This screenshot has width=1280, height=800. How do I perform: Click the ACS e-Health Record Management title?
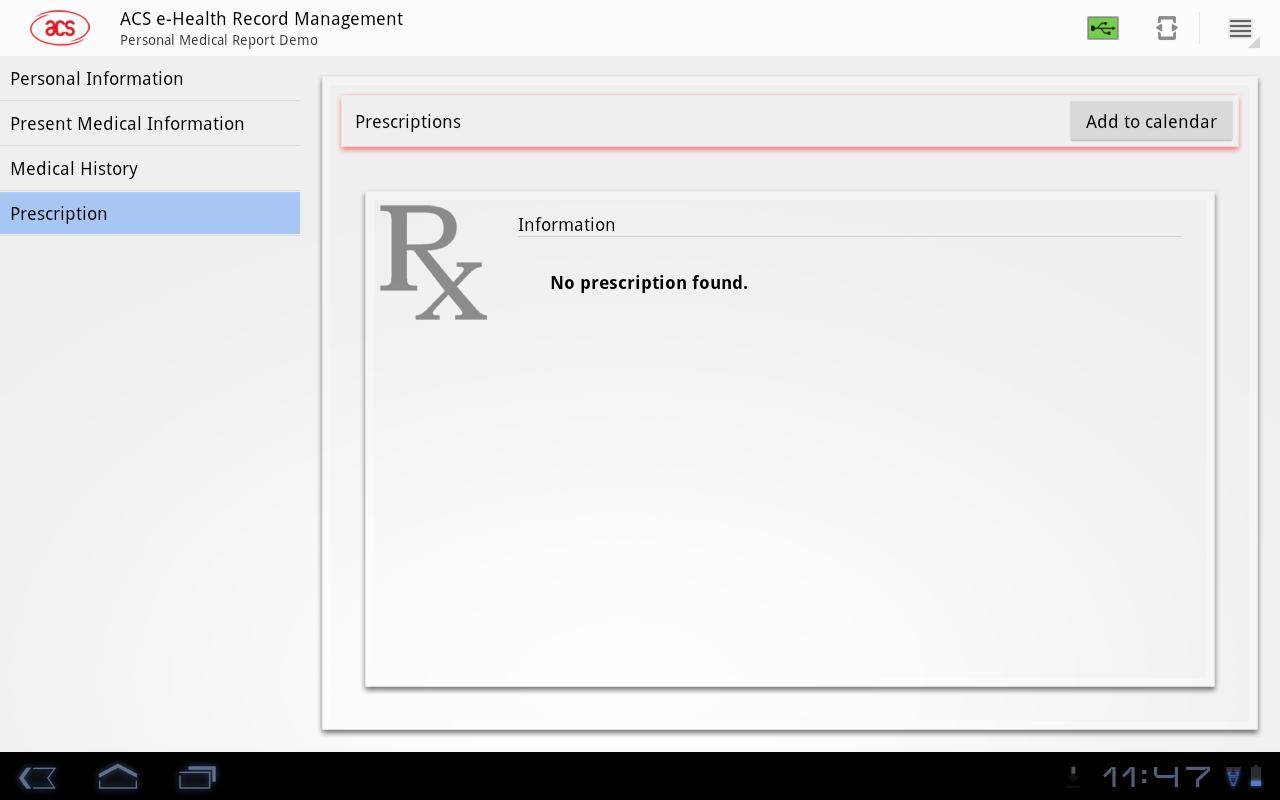pyautogui.click(x=261, y=19)
